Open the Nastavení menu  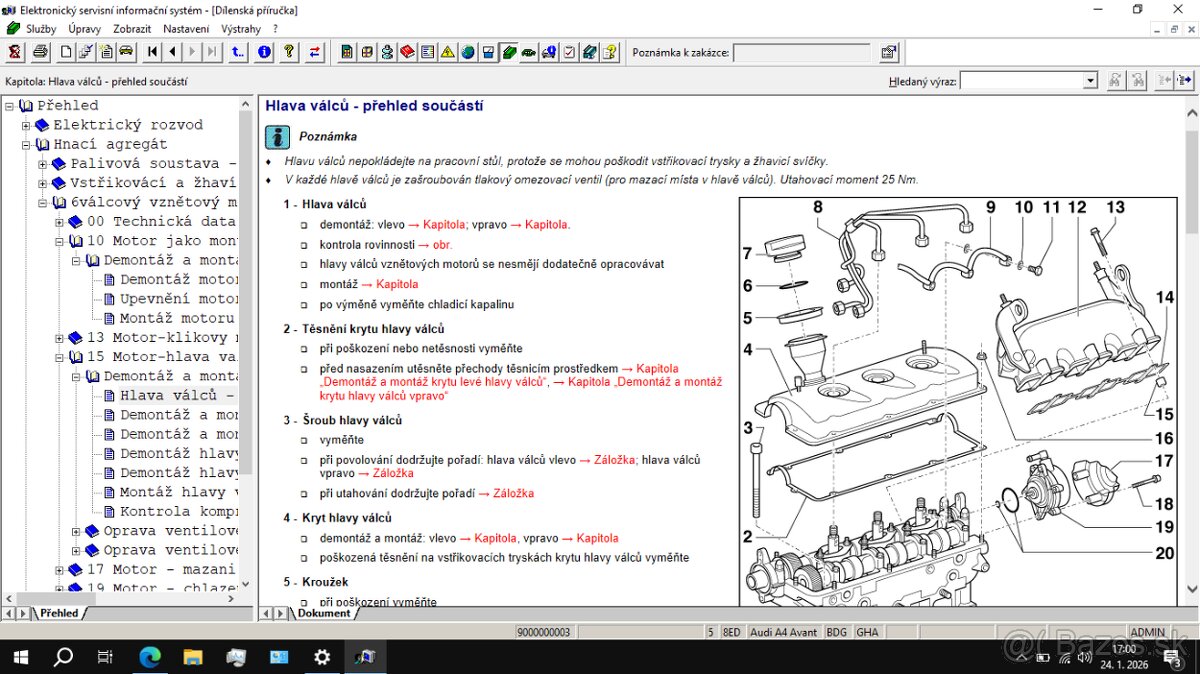pos(186,29)
